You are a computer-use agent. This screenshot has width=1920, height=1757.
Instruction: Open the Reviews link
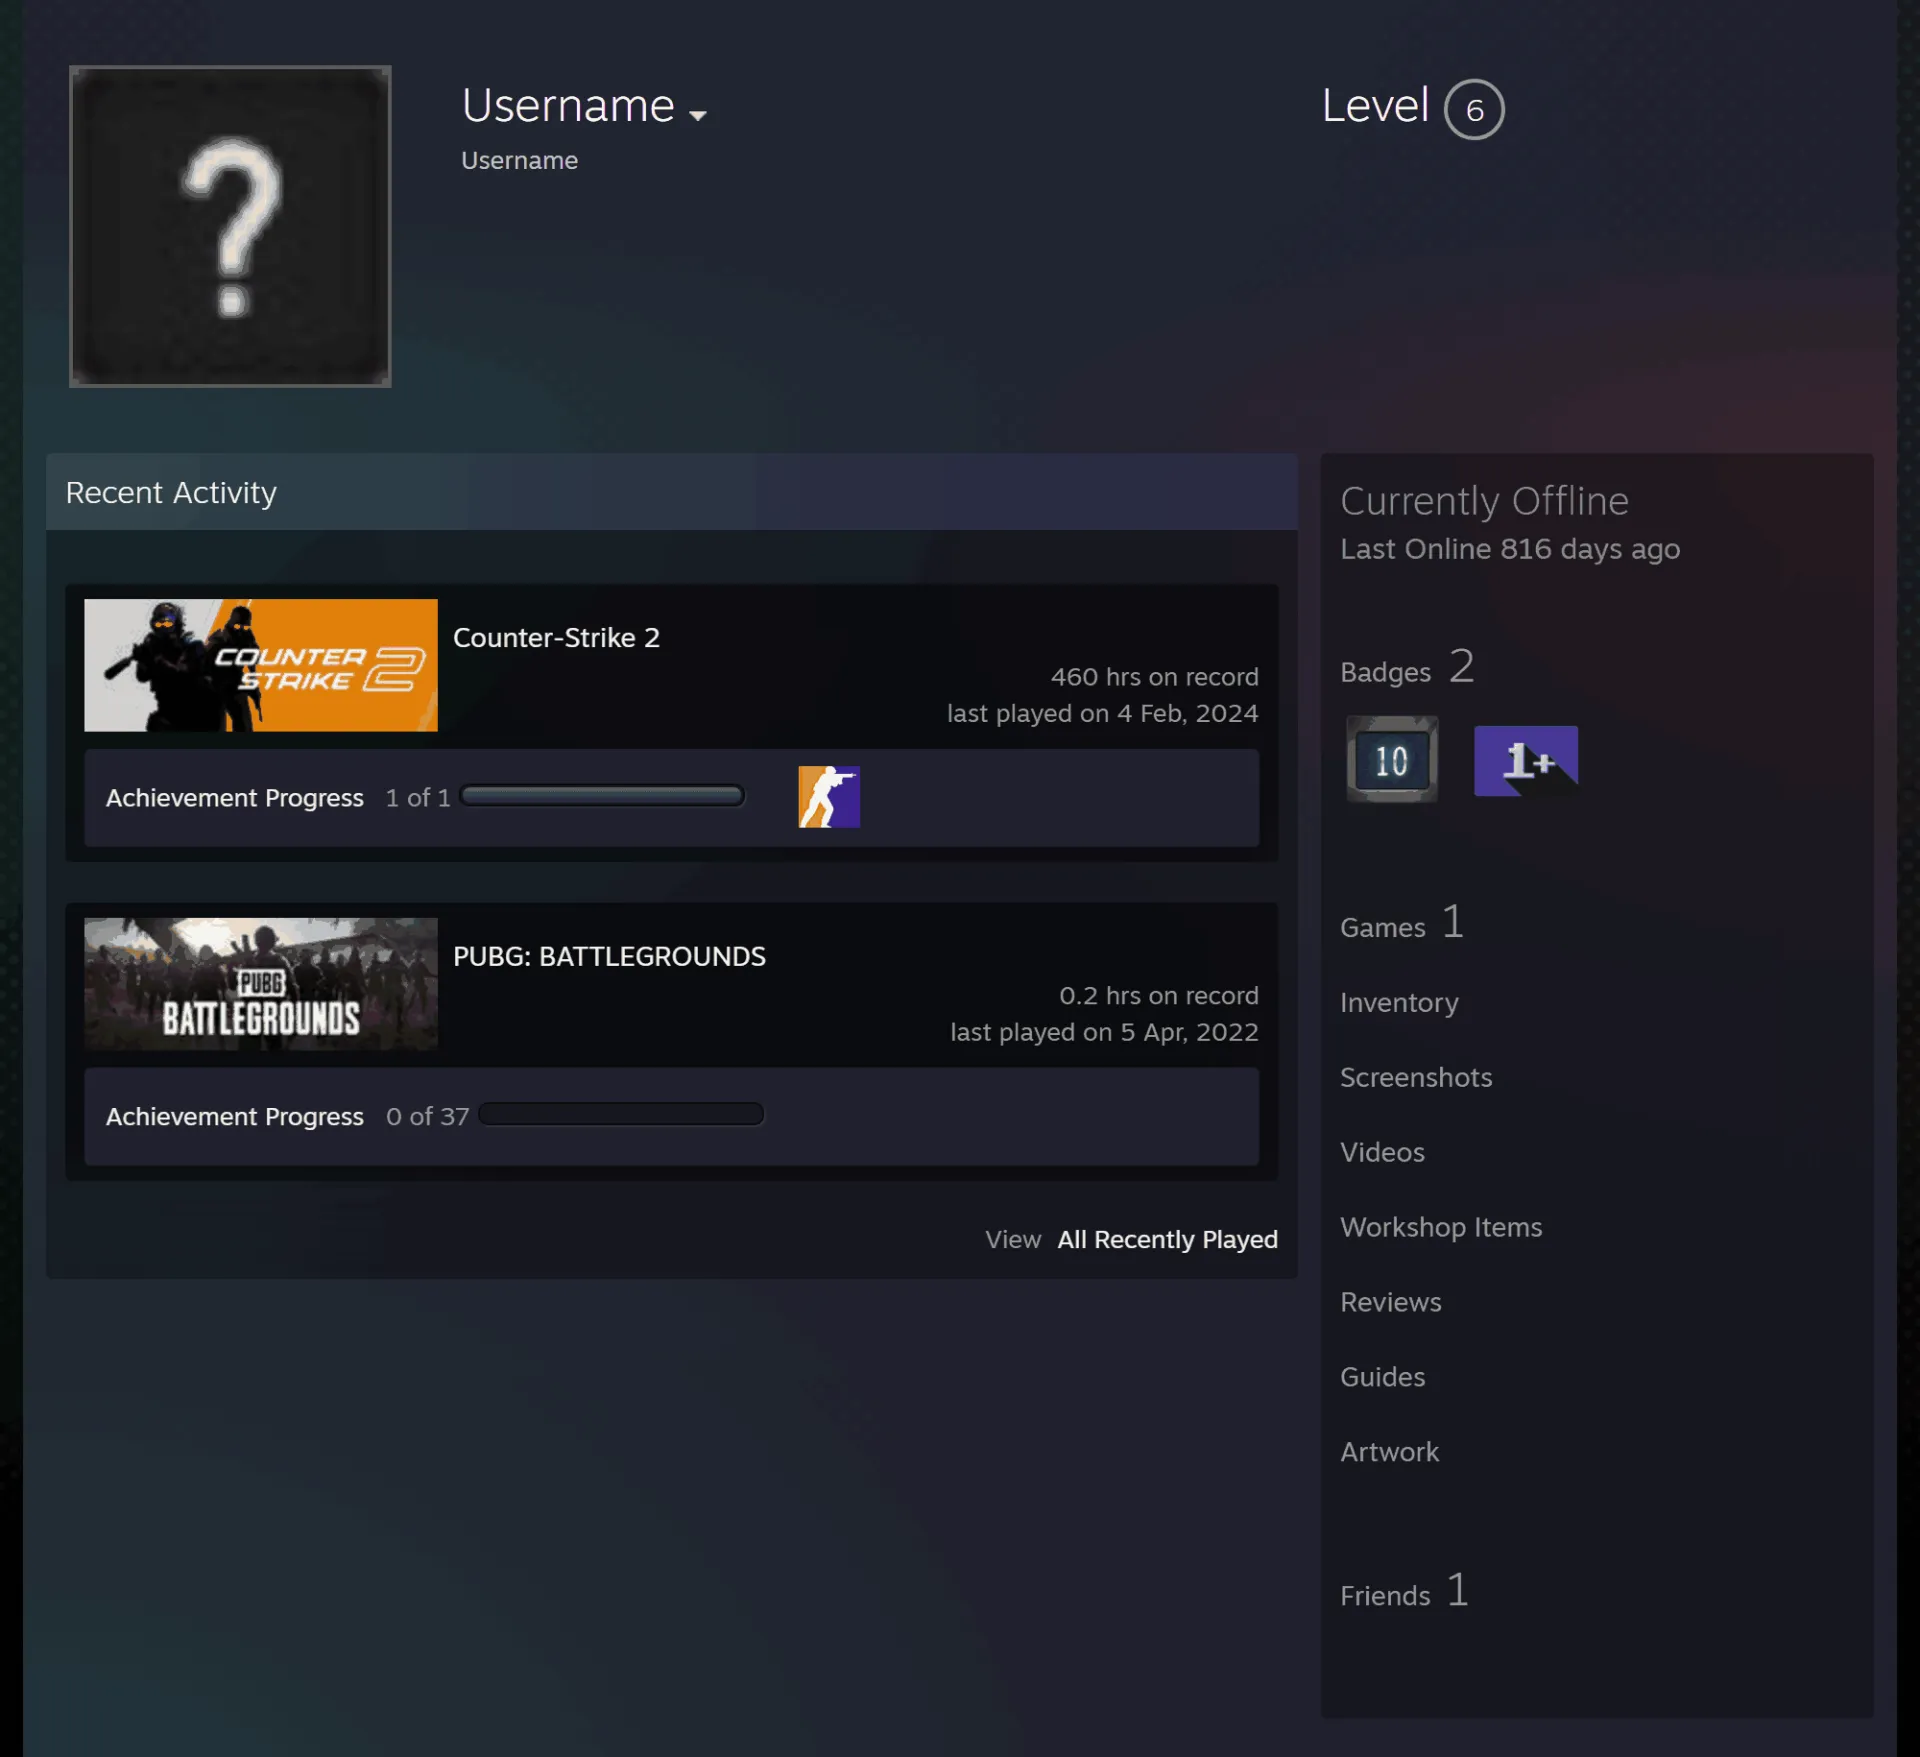(x=1391, y=1302)
